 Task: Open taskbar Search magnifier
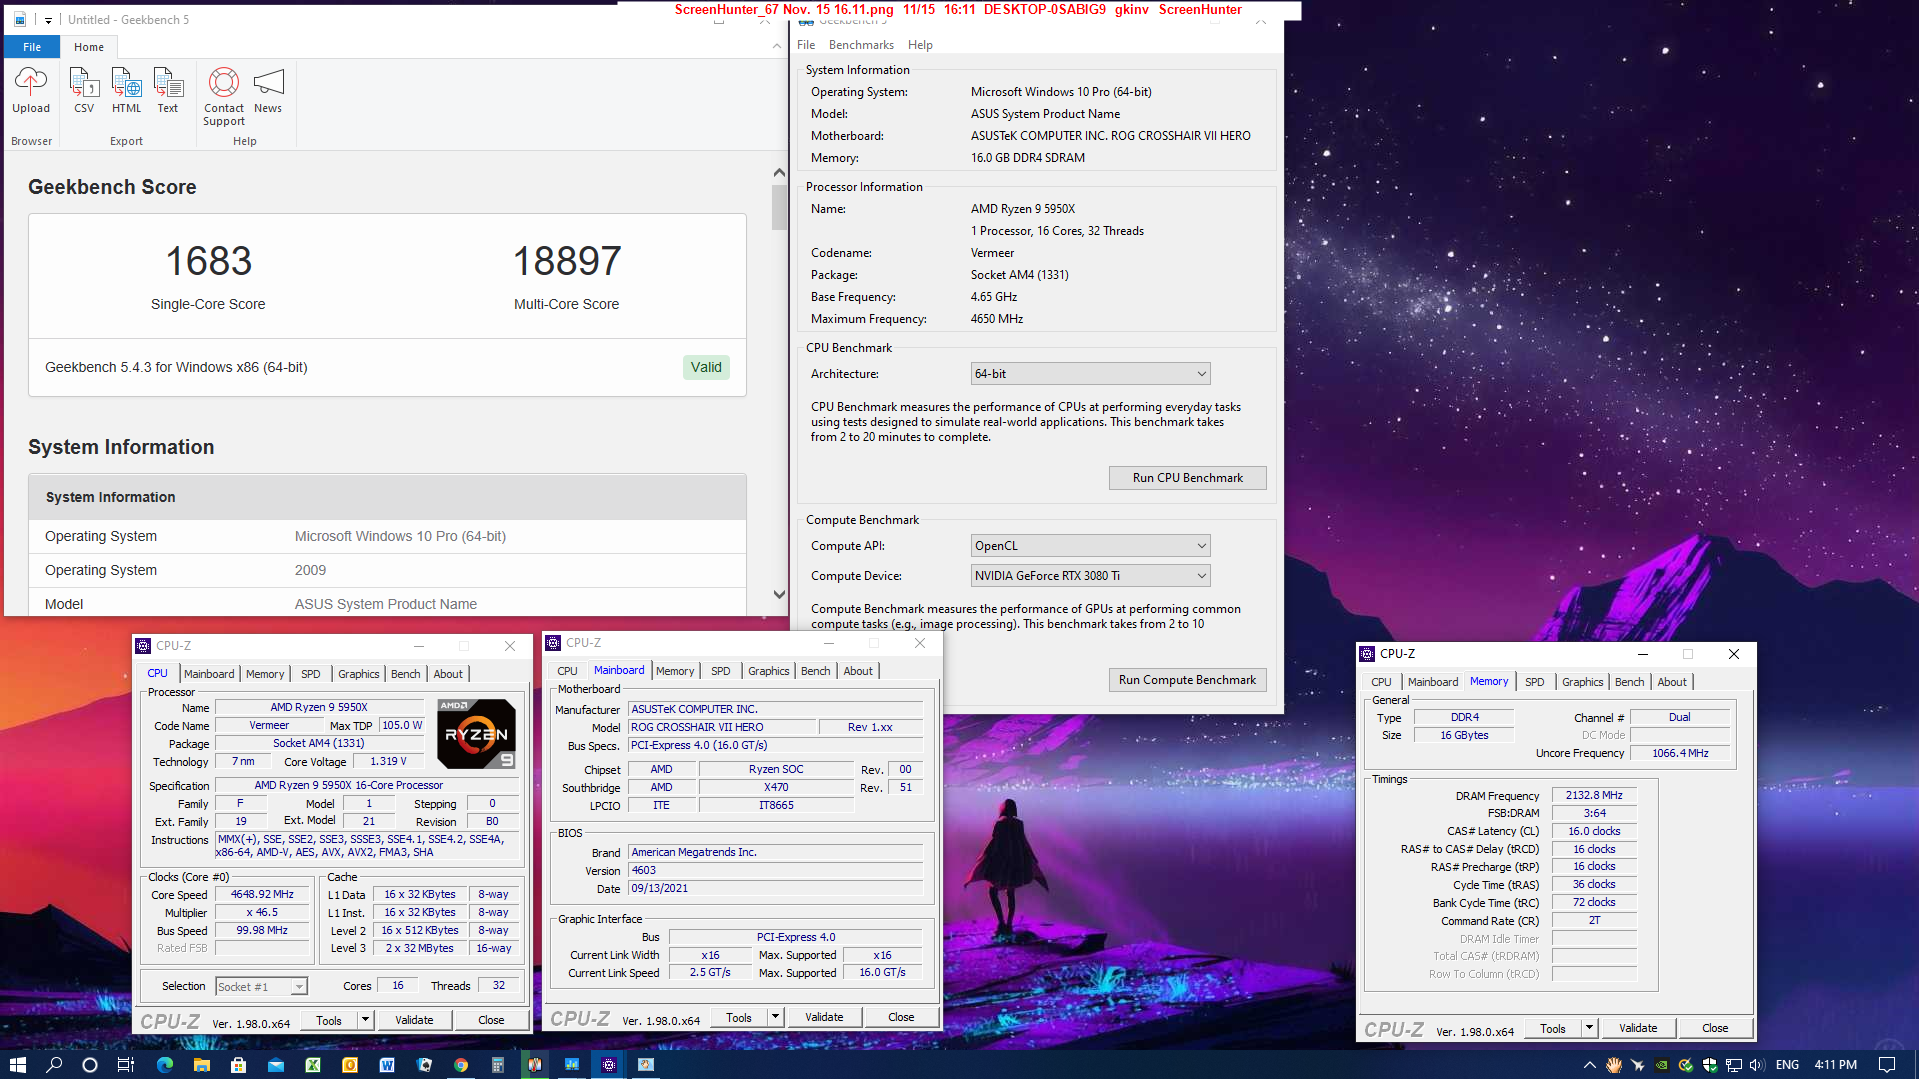(x=54, y=1064)
